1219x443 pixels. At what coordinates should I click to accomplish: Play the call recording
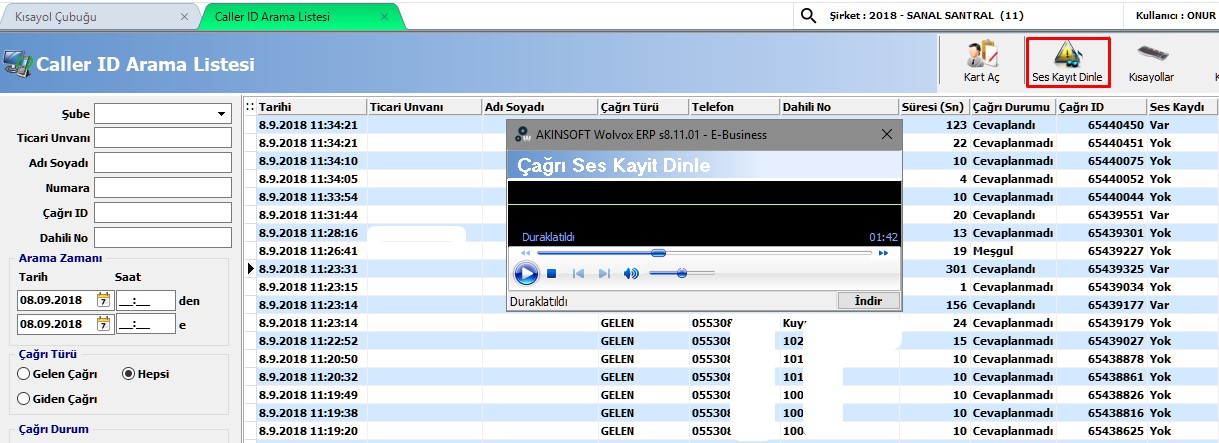point(526,273)
